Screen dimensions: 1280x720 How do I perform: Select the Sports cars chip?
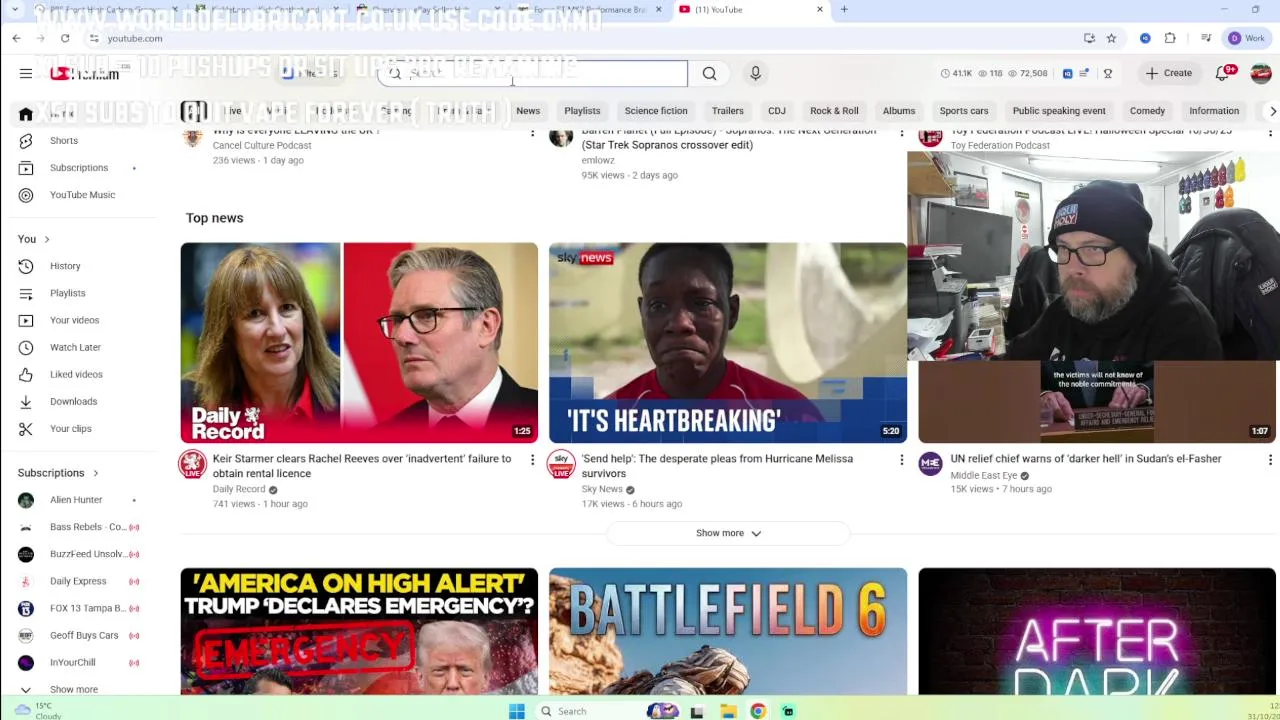[964, 111]
